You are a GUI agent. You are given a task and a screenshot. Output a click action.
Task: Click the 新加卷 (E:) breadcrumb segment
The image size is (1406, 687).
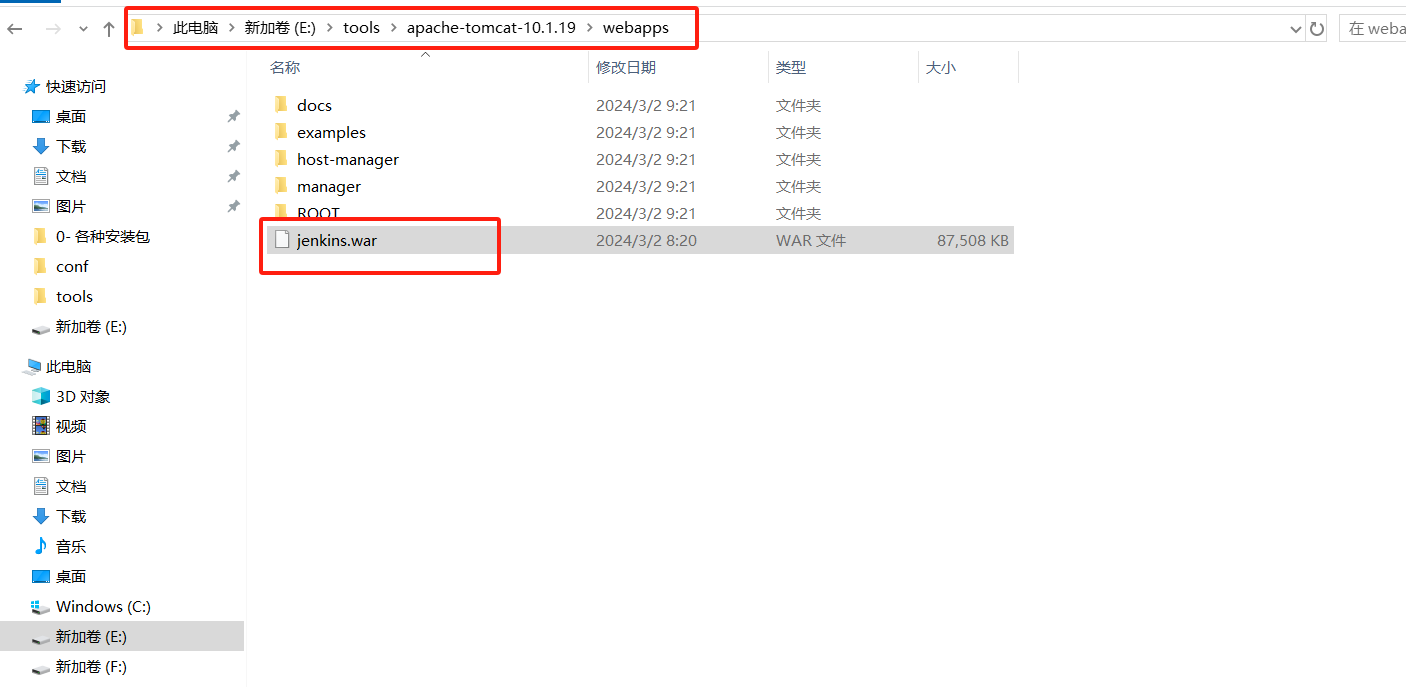pyautogui.click(x=279, y=28)
